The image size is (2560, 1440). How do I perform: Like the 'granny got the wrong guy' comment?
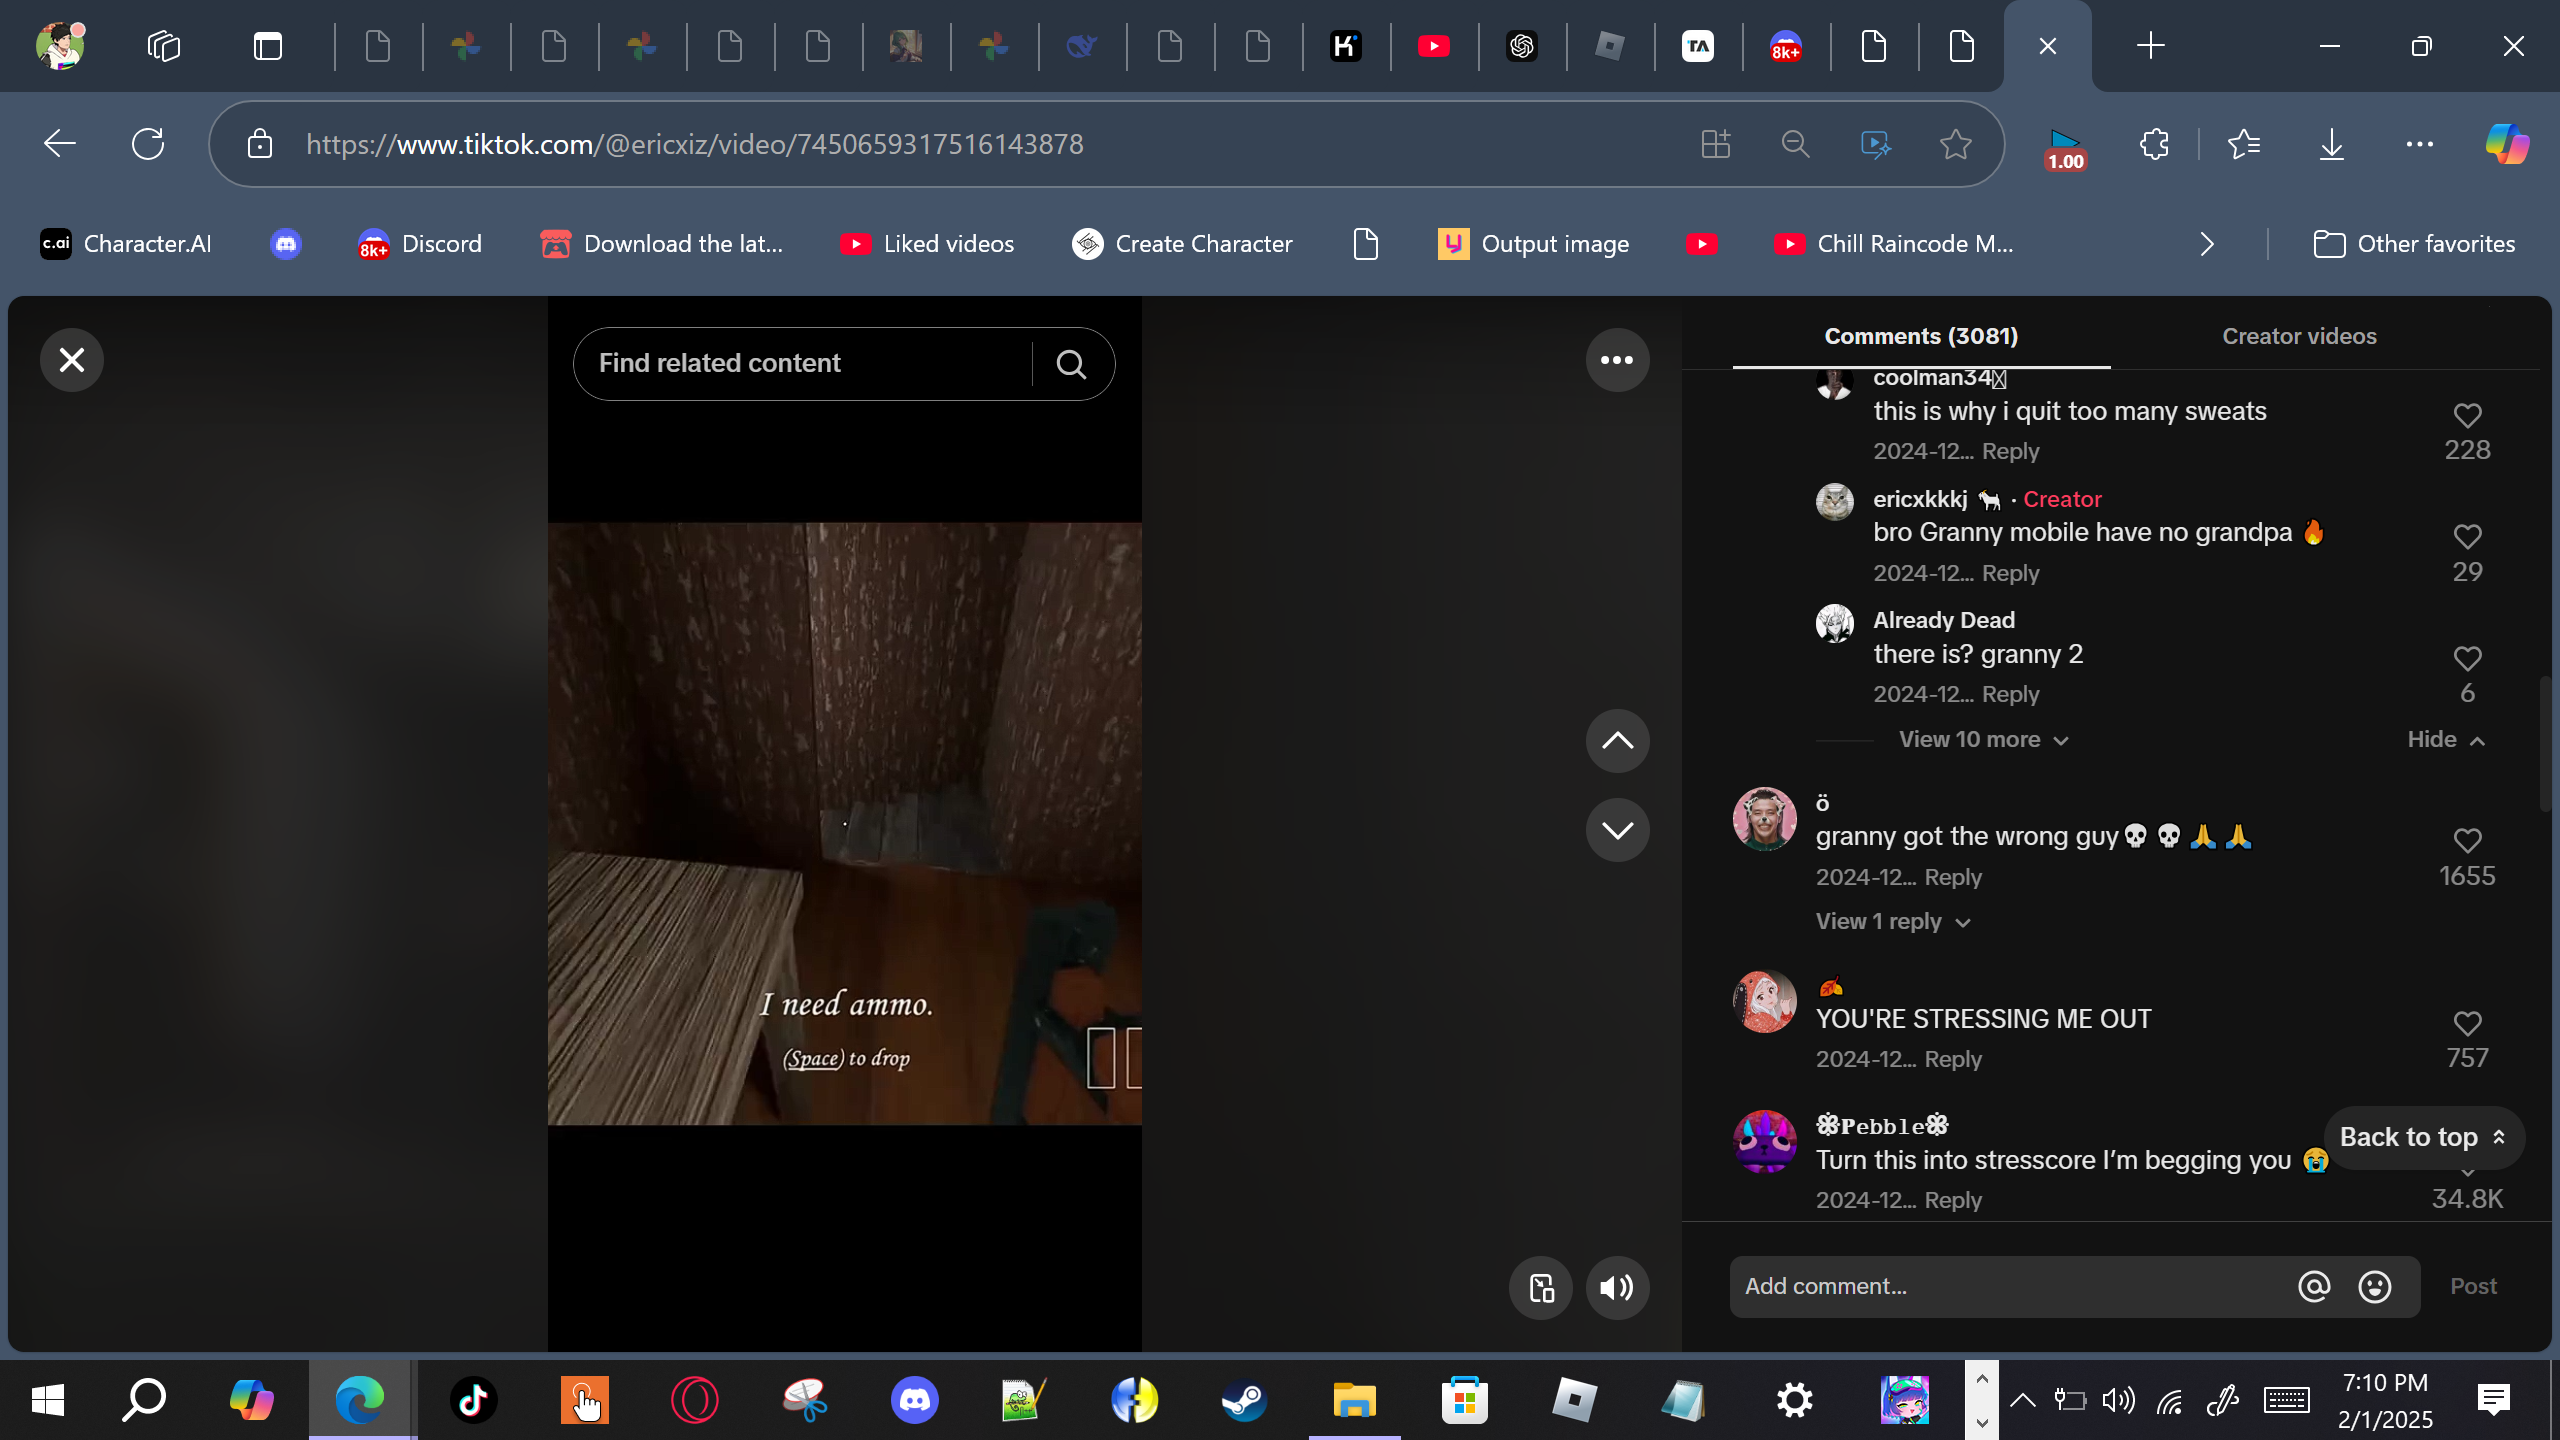pyautogui.click(x=2466, y=841)
